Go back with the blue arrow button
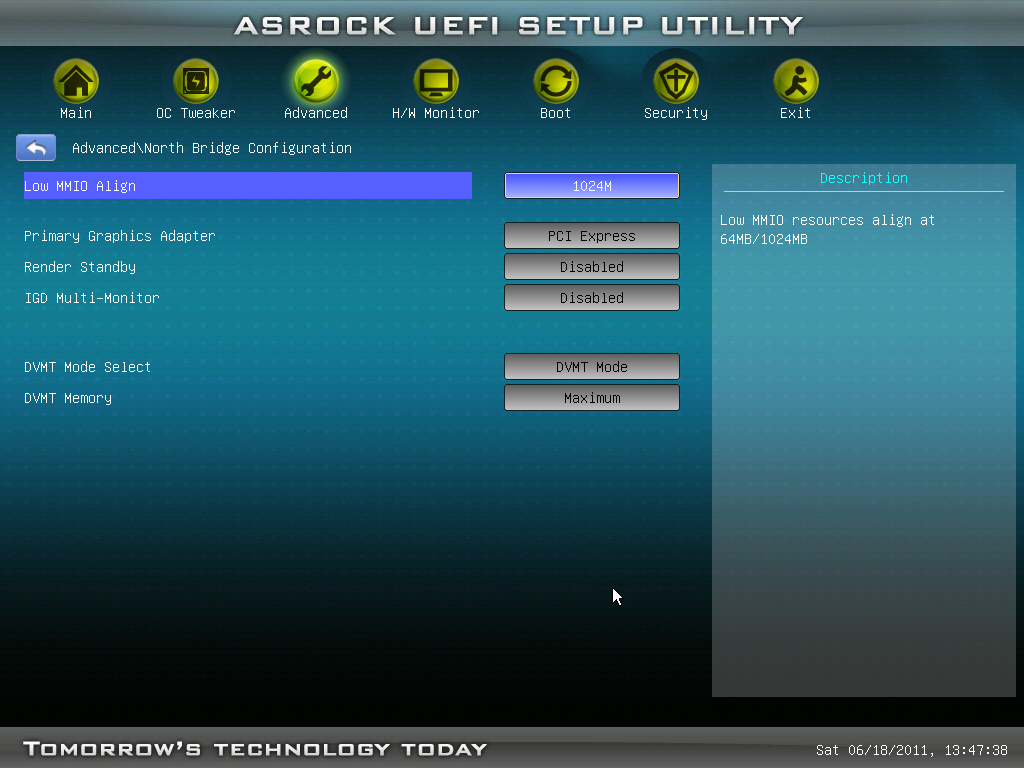1024x768 pixels. coord(36,148)
